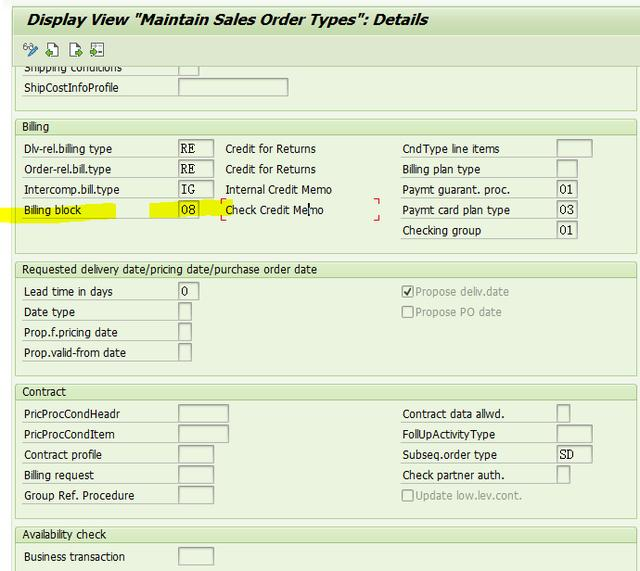
Task: Click the Subseq.order type label
Action: point(449,455)
